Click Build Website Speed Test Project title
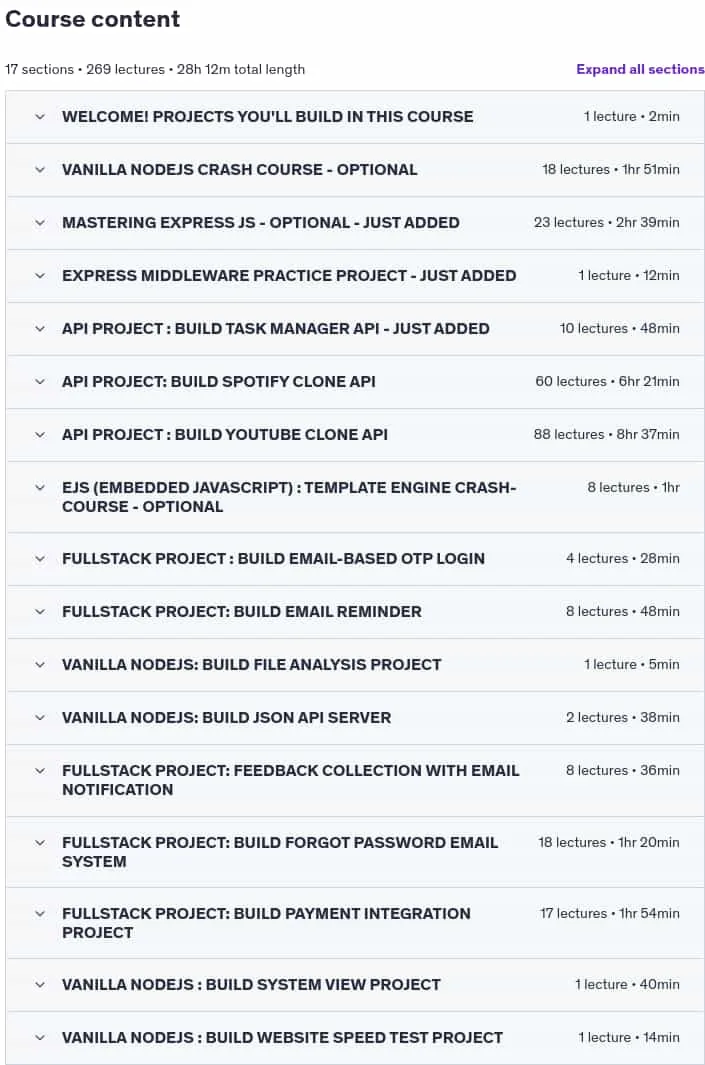Image resolution: width=705 pixels, height=1065 pixels. [282, 1038]
